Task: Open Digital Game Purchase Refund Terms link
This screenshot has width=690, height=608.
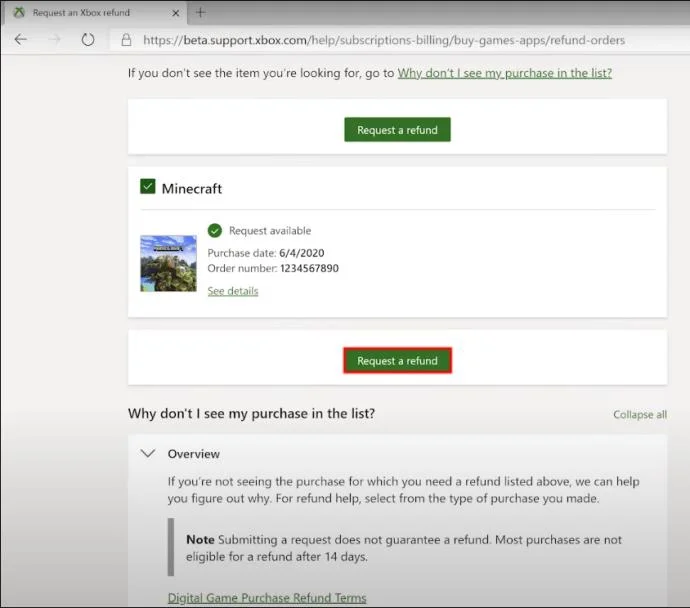Action: [267, 597]
